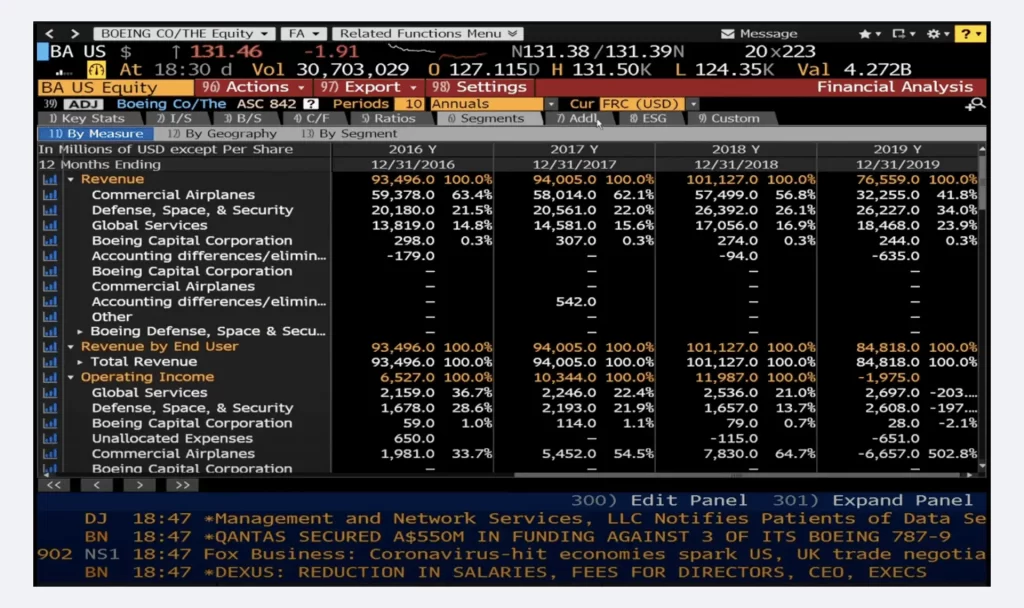Open the yellow help question mark
Viewport: 1024px width, 608px height.
(970, 33)
